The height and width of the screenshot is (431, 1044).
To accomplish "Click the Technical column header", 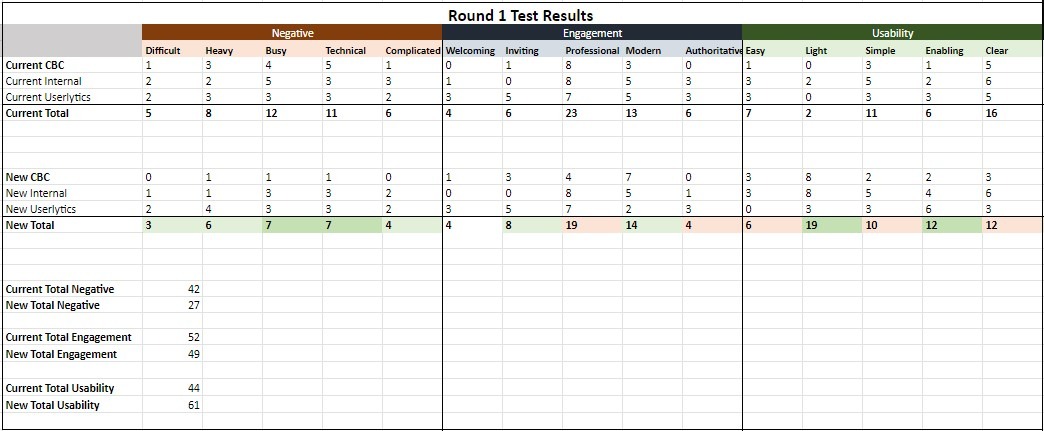I will tap(345, 50).
